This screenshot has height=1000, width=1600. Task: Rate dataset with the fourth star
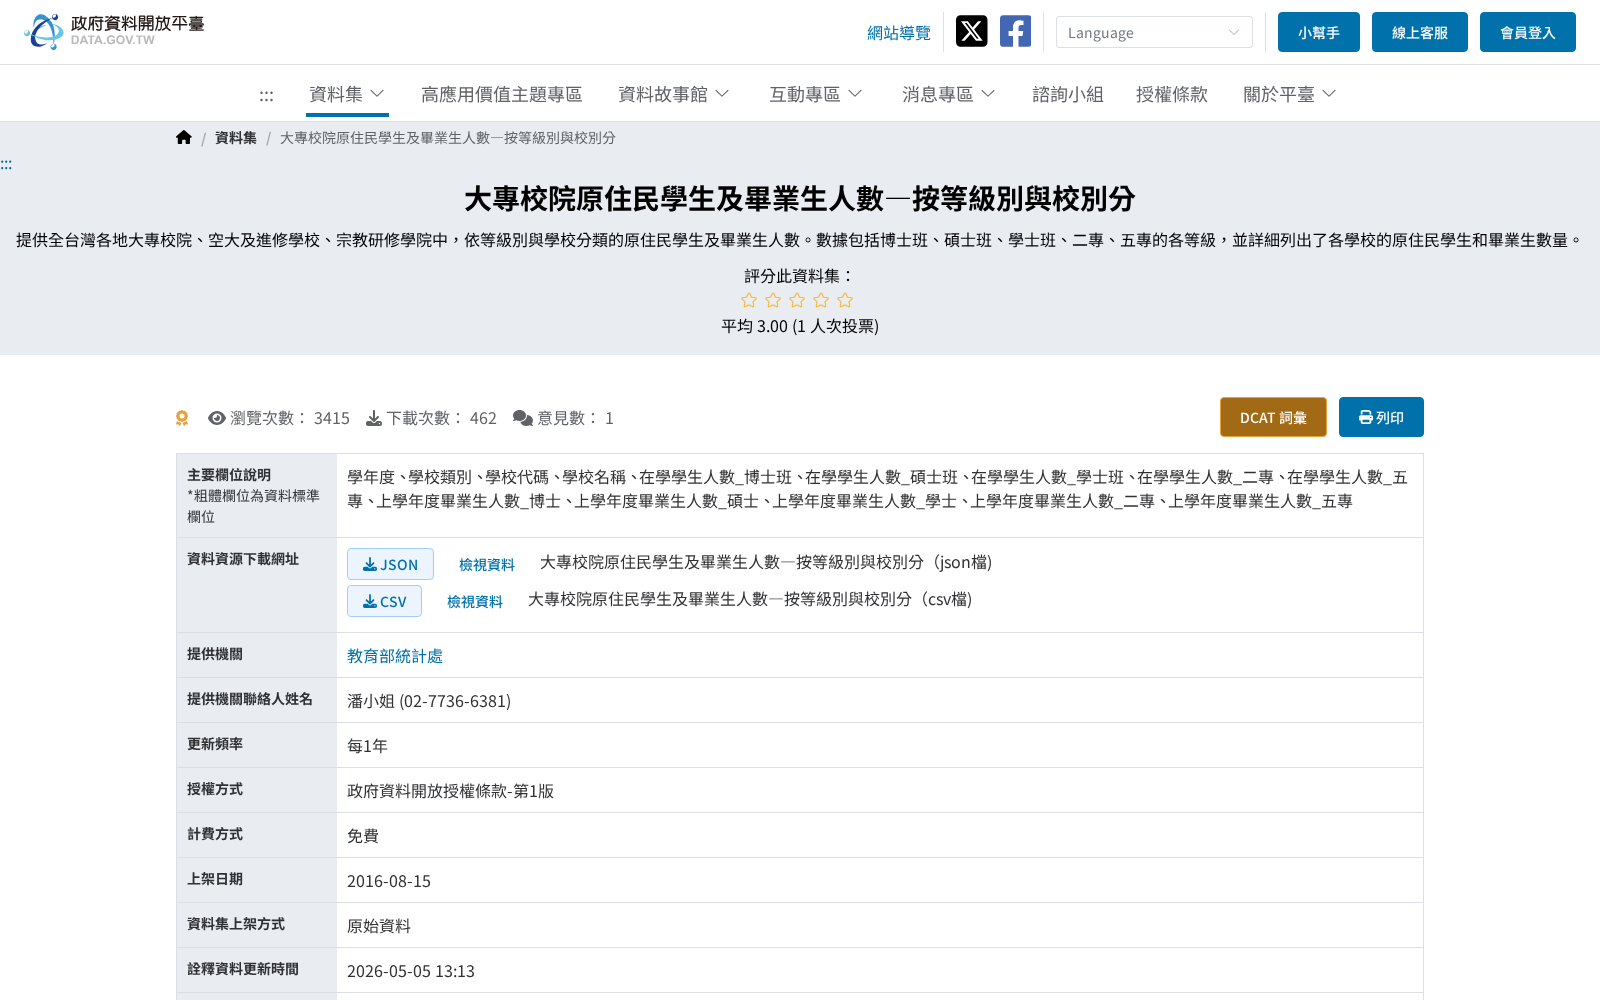[821, 300]
